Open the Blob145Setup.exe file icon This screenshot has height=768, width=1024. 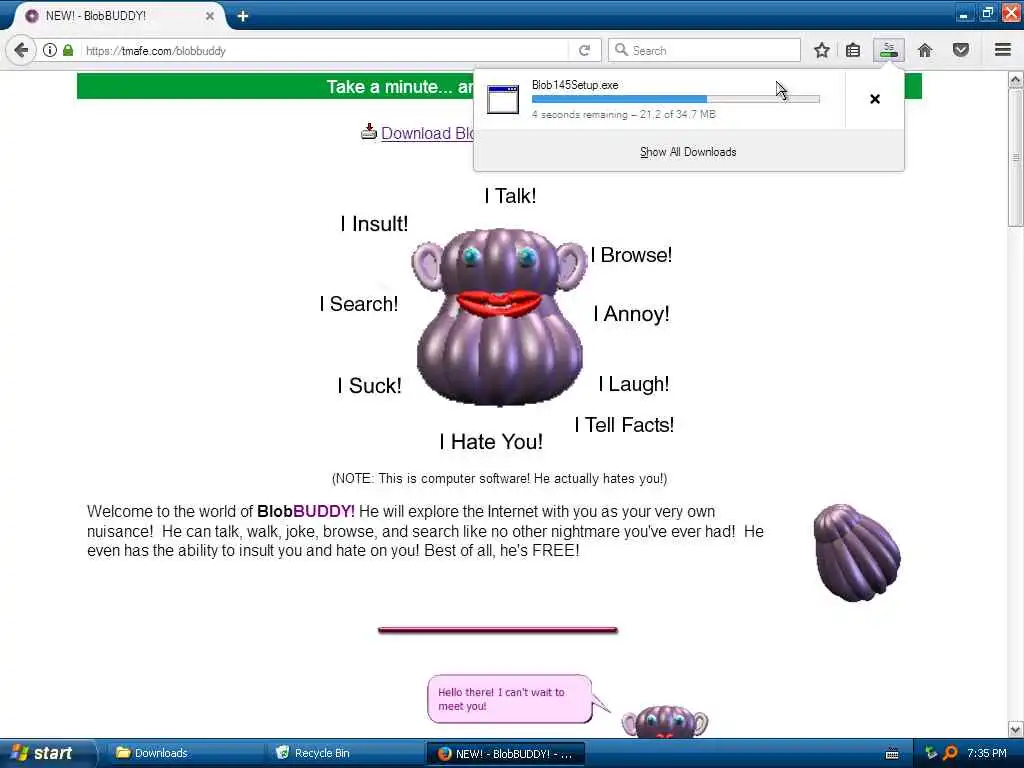point(503,99)
